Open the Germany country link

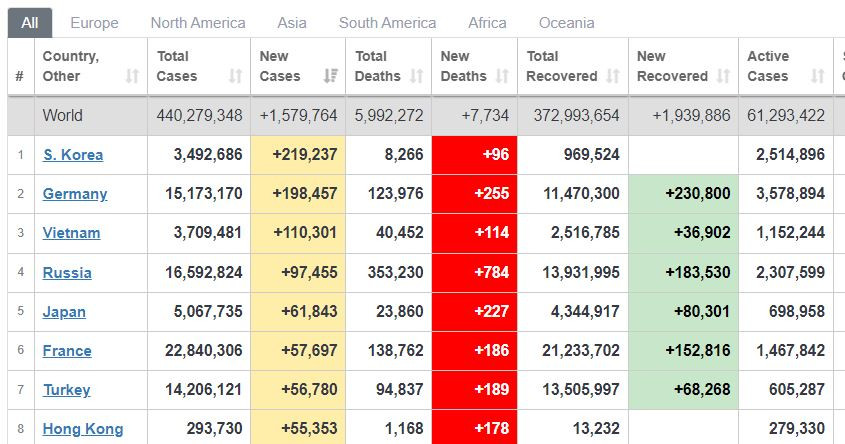point(75,194)
